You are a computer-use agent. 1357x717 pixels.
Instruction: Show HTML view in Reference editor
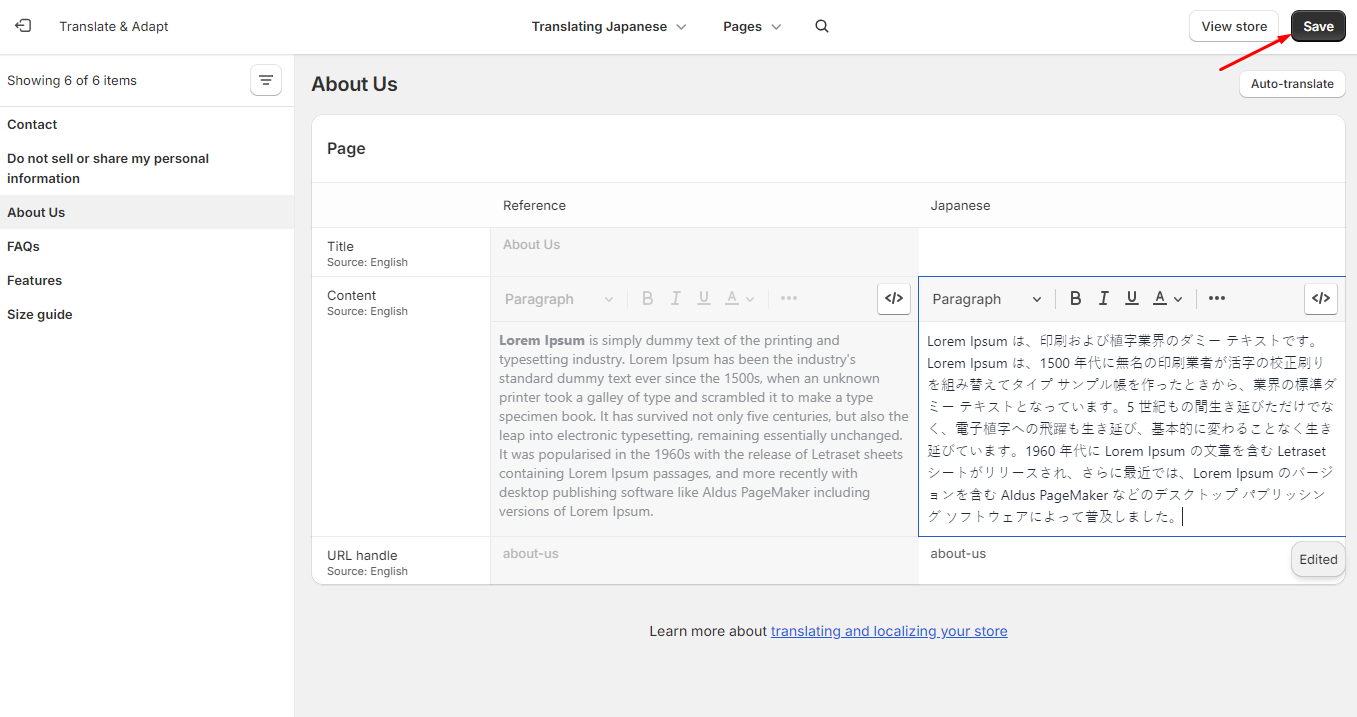point(894,298)
